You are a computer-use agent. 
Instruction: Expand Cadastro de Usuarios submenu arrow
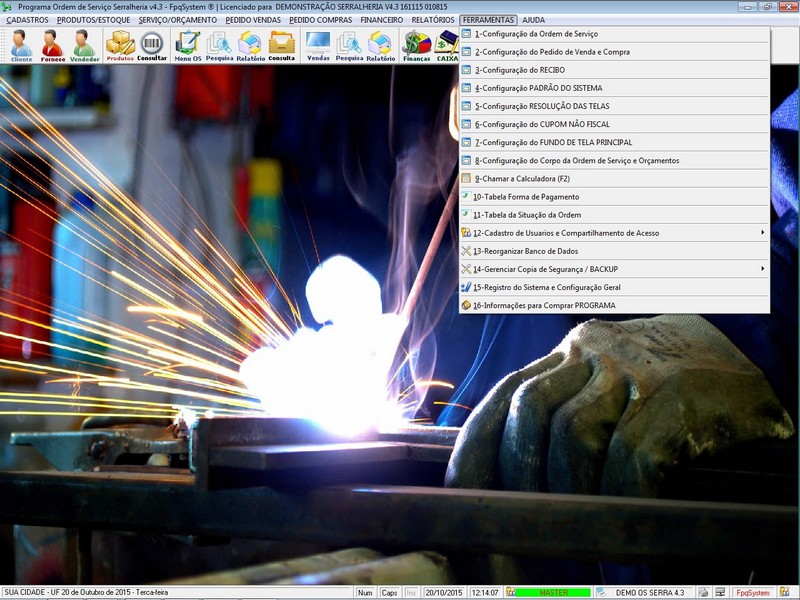[762, 233]
